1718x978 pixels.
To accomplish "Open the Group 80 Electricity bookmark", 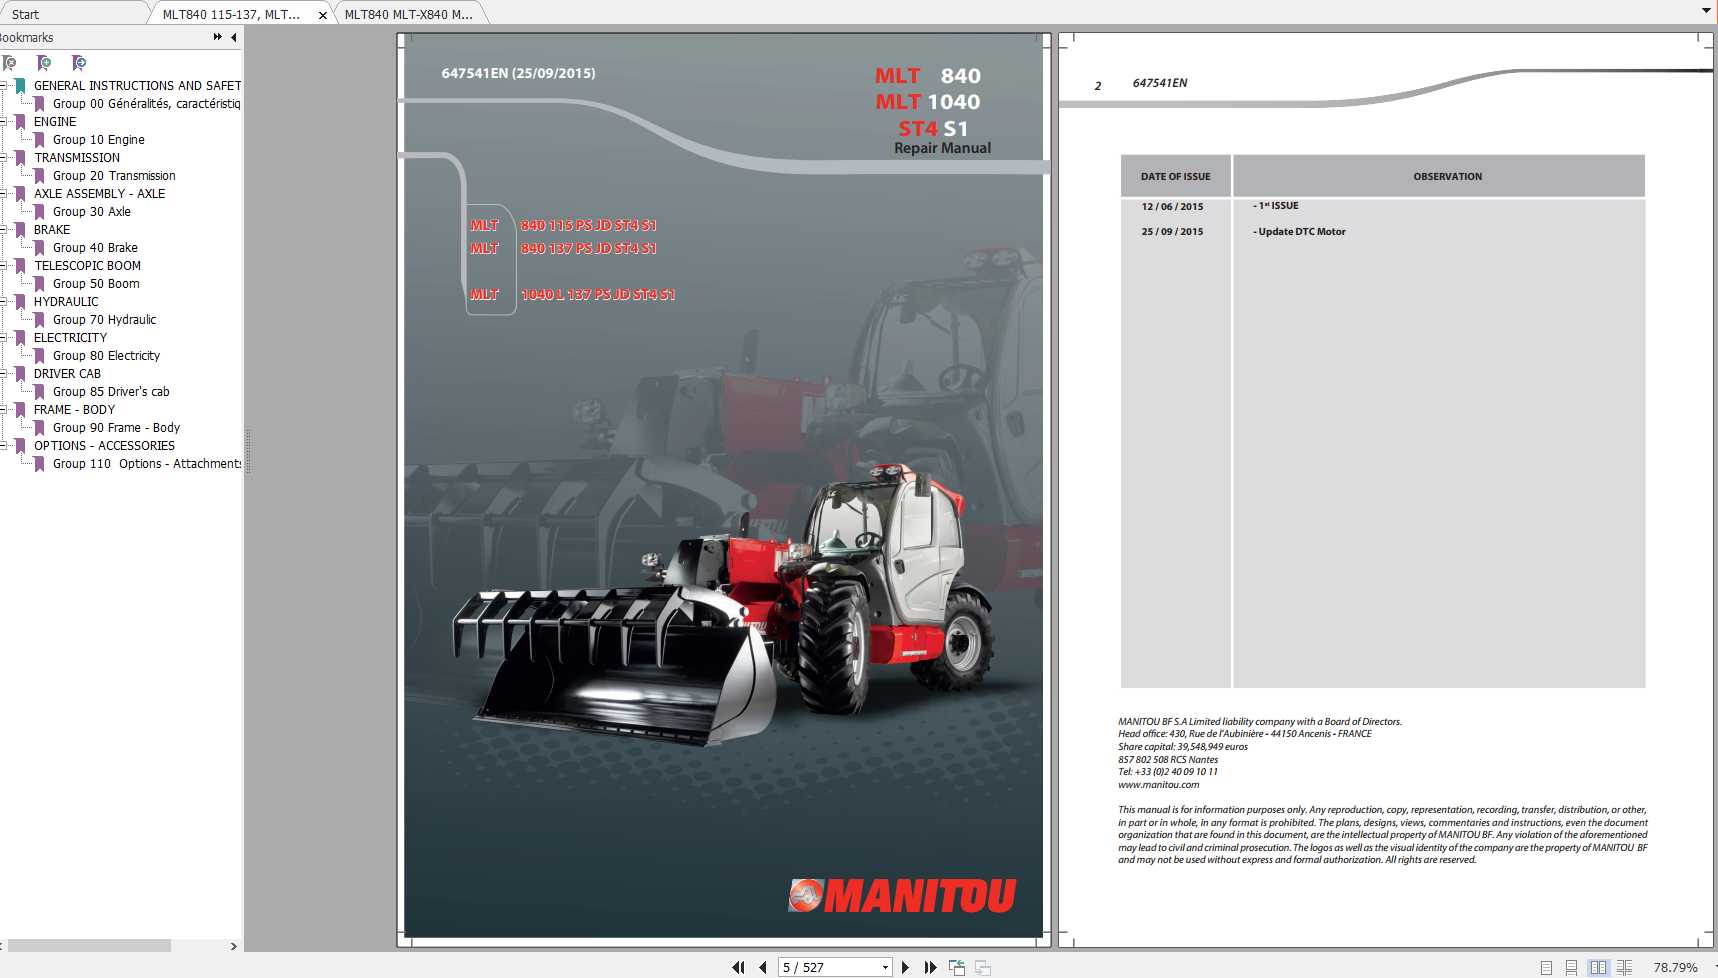I will [x=106, y=356].
